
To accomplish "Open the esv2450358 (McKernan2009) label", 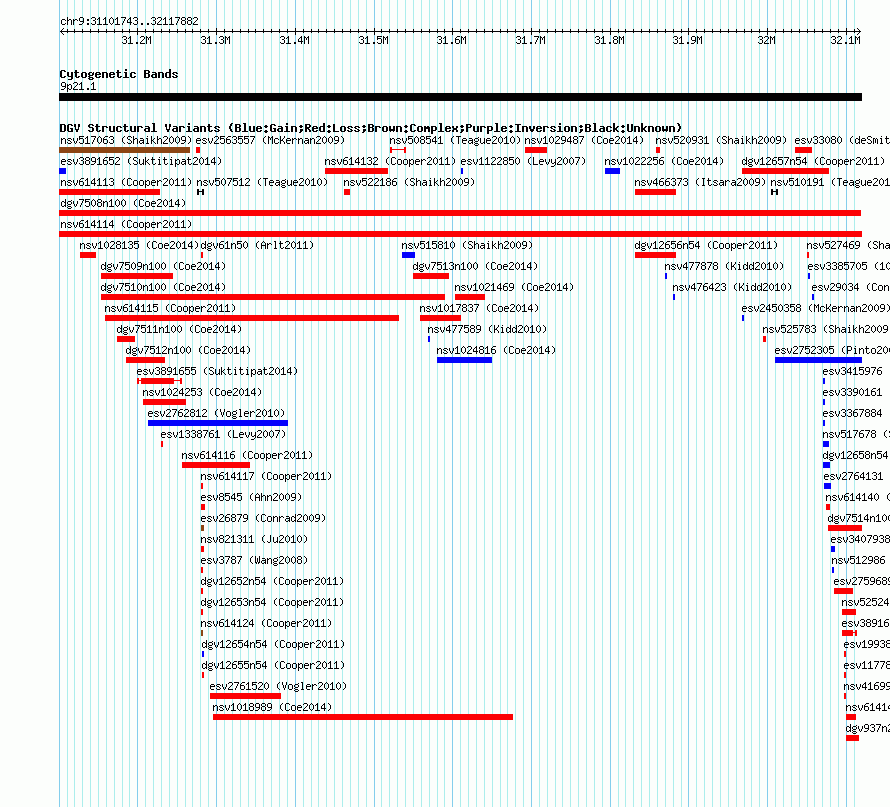I will (815, 308).
